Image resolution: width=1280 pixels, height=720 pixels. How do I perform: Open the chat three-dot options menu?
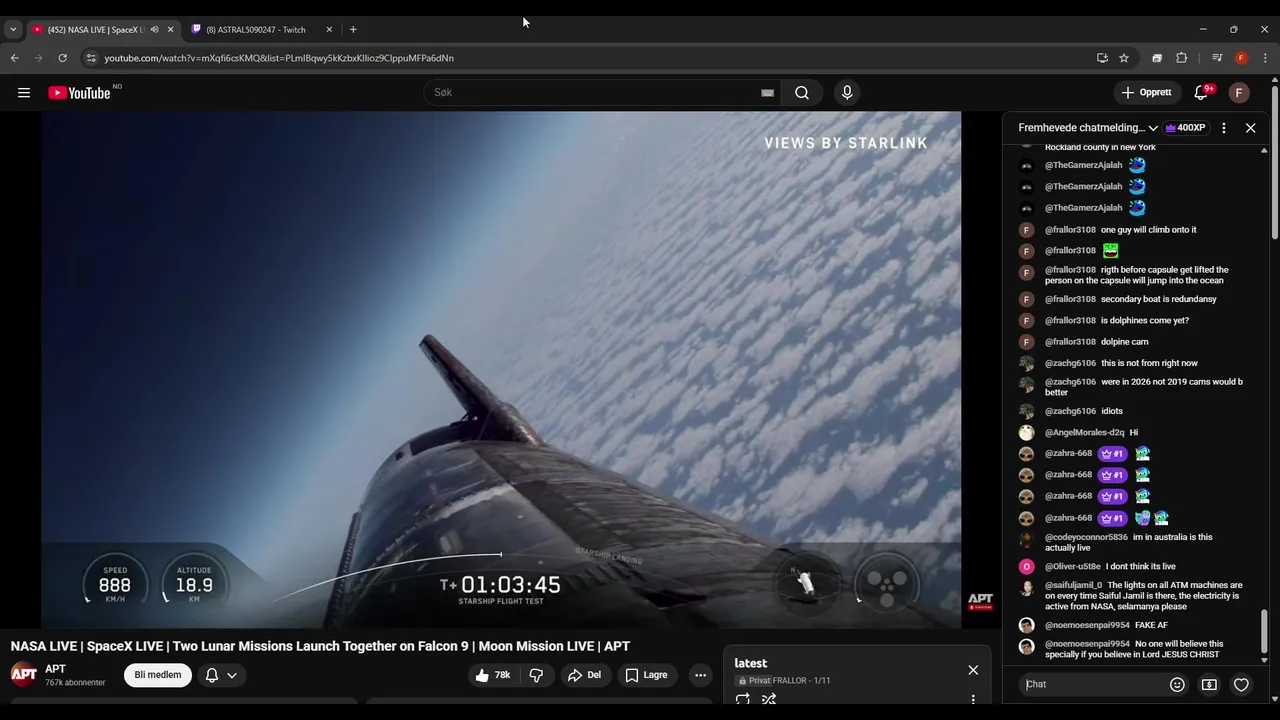pos(1224,128)
